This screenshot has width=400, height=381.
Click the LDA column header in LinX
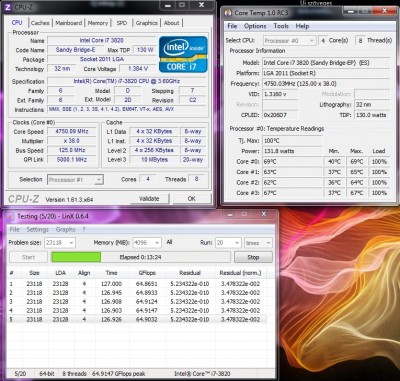[60, 273]
